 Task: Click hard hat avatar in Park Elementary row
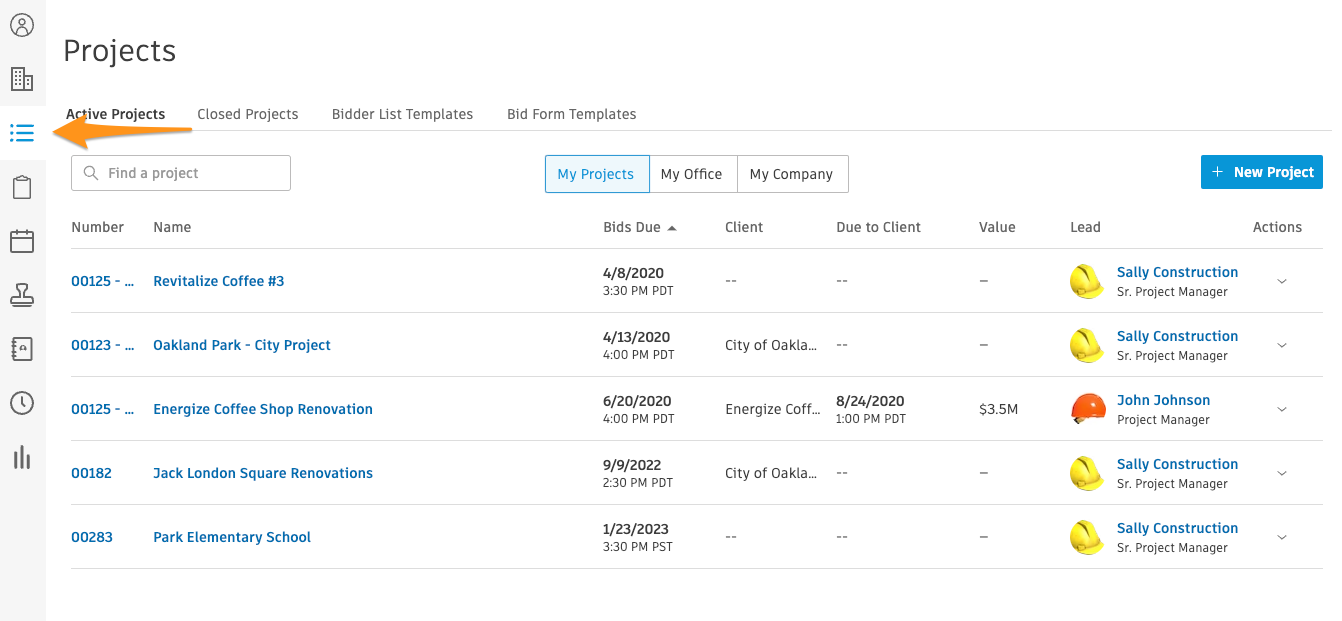point(1086,537)
